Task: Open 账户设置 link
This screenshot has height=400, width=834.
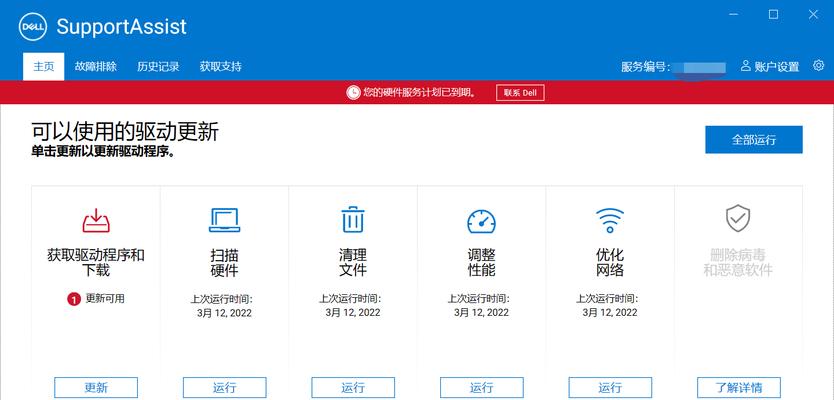Action: pos(777,66)
